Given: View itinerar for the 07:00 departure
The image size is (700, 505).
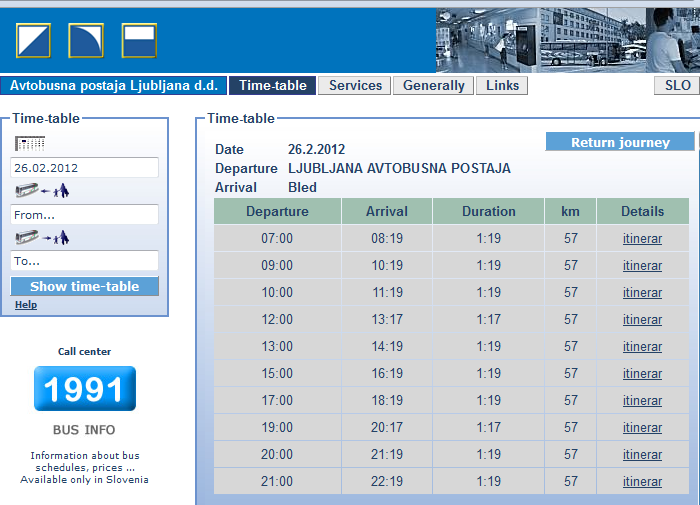Looking at the screenshot, I should point(642,239).
